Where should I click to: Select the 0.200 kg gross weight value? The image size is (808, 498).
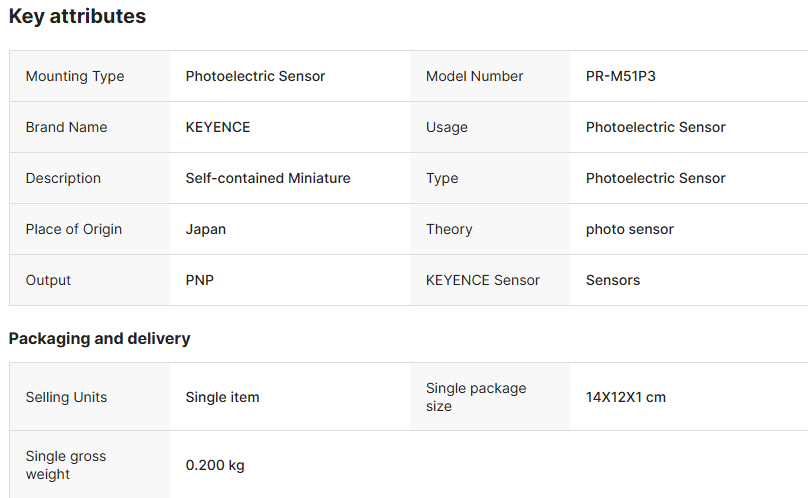click(x=215, y=465)
